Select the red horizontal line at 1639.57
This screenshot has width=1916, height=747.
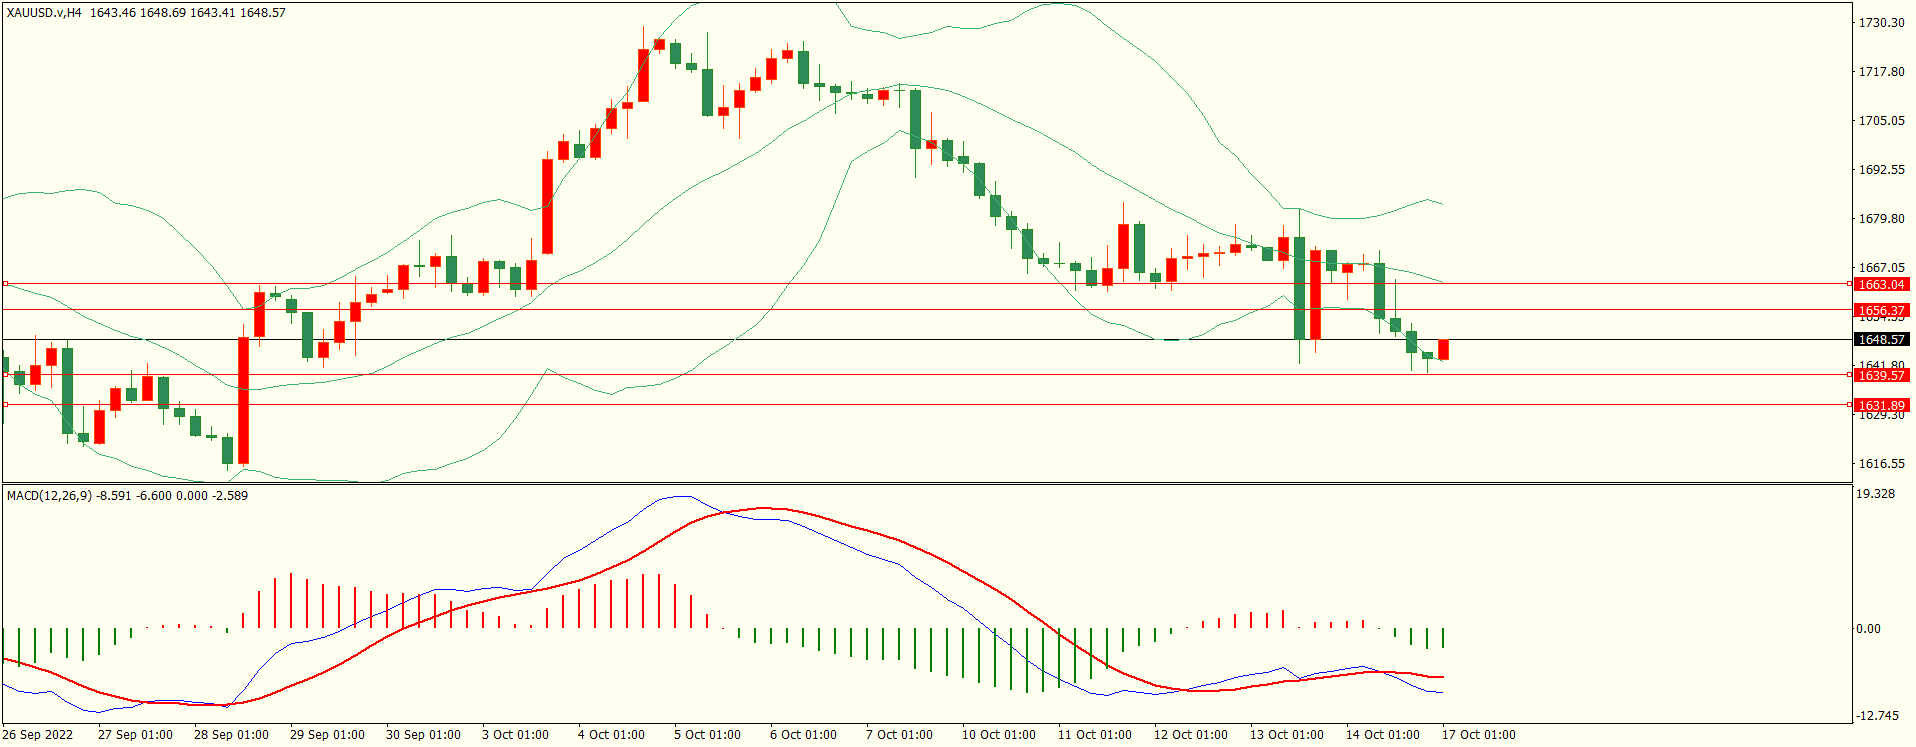926,375
